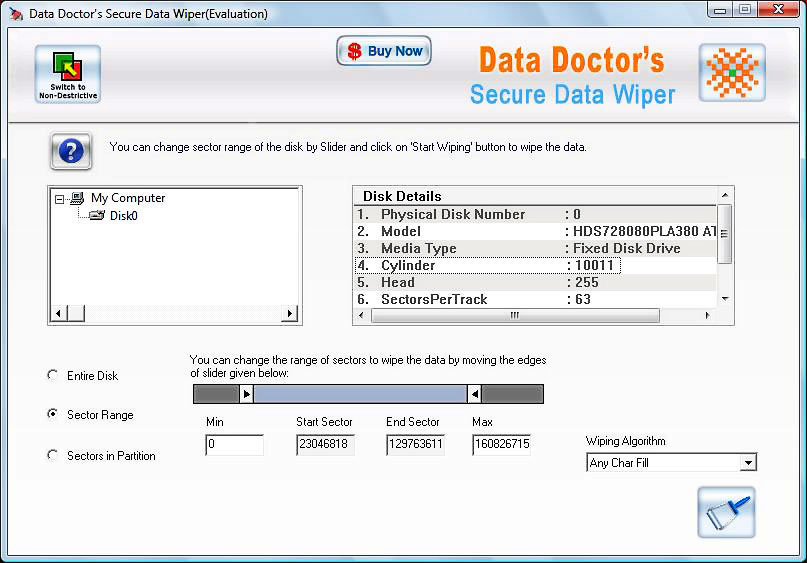This screenshot has width=807, height=563.
Task: Click the Disk Details up scroll arrow
Action: pos(725,196)
